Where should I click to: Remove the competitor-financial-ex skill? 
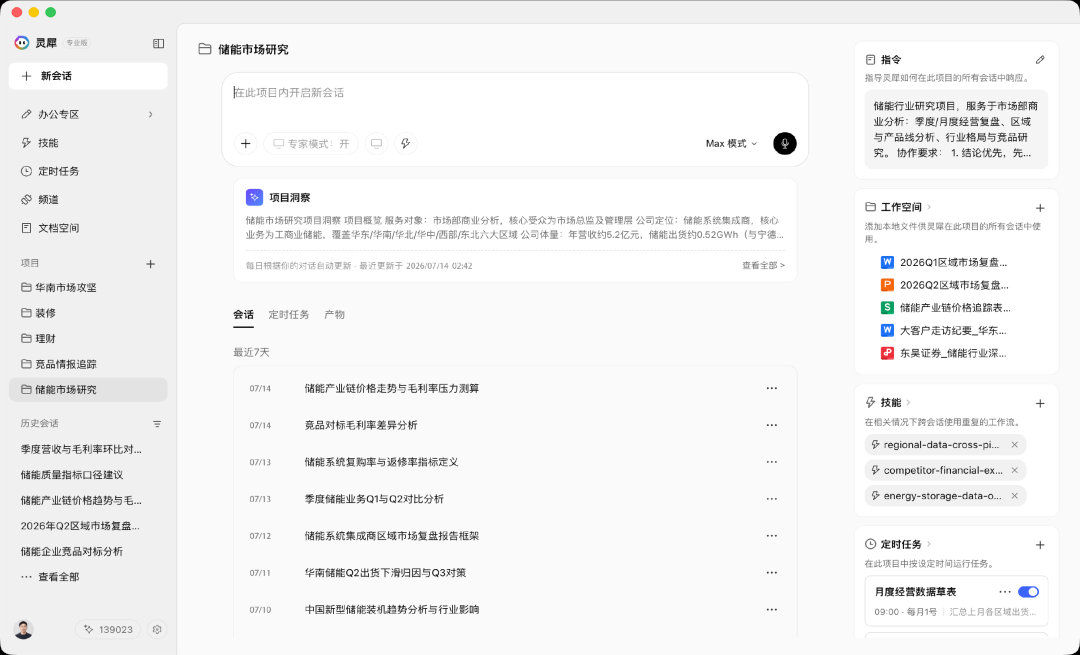click(1015, 470)
